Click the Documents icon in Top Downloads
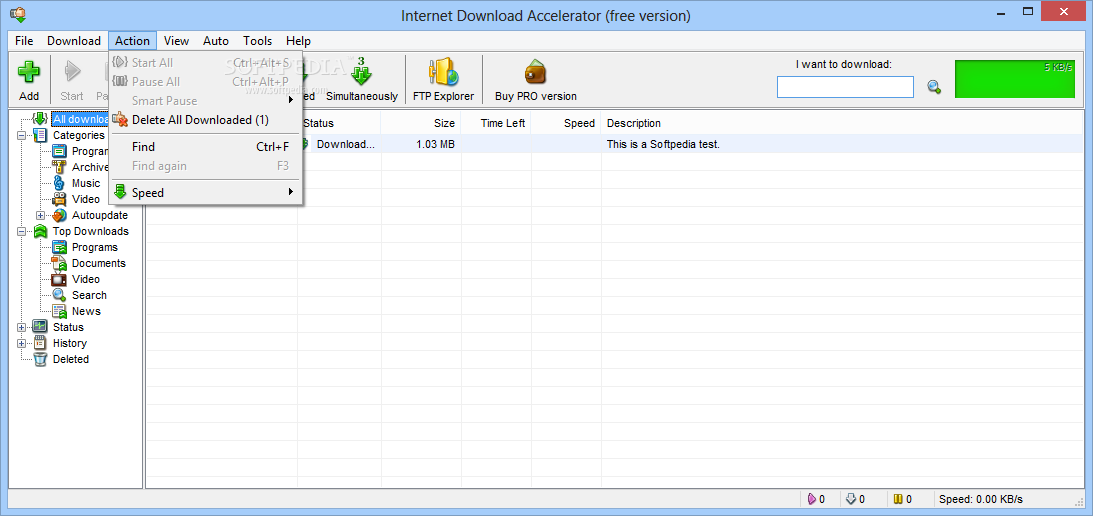1093x516 pixels. pyautogui.click(x=59, y=264)
